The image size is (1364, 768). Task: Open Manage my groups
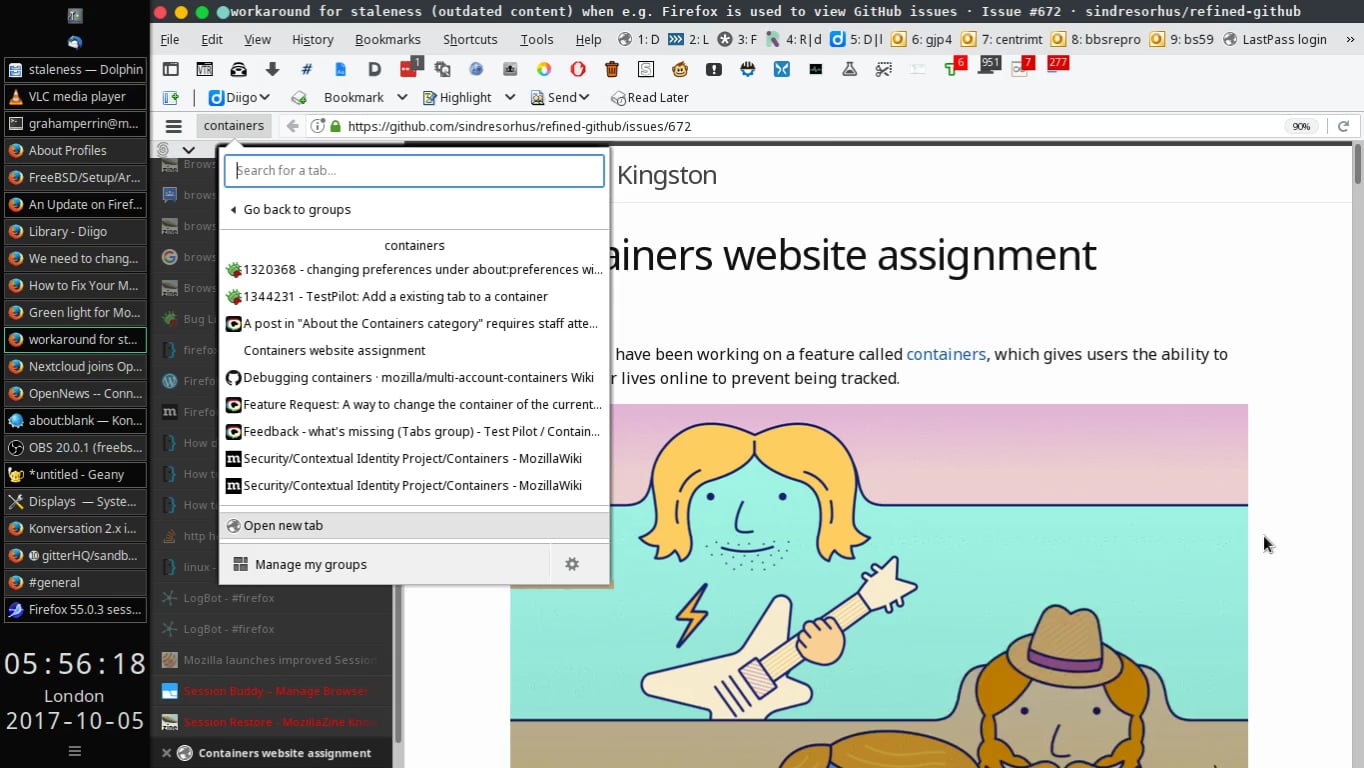pos(385,564)
